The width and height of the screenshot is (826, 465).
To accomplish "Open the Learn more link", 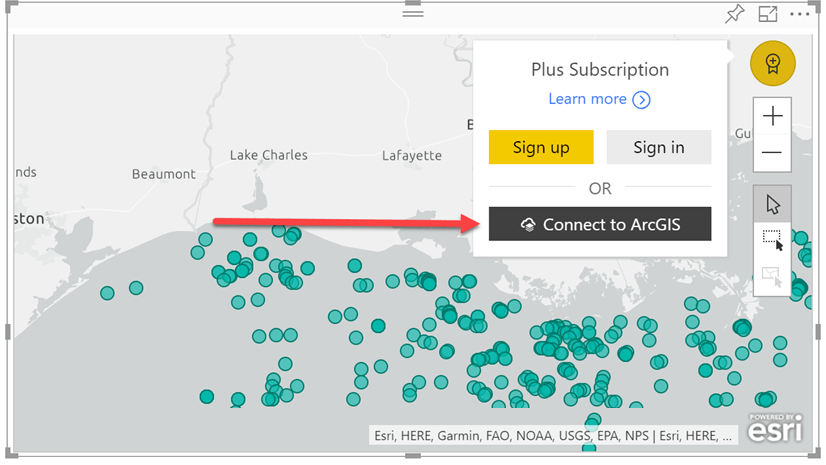I will coord(599,99).
